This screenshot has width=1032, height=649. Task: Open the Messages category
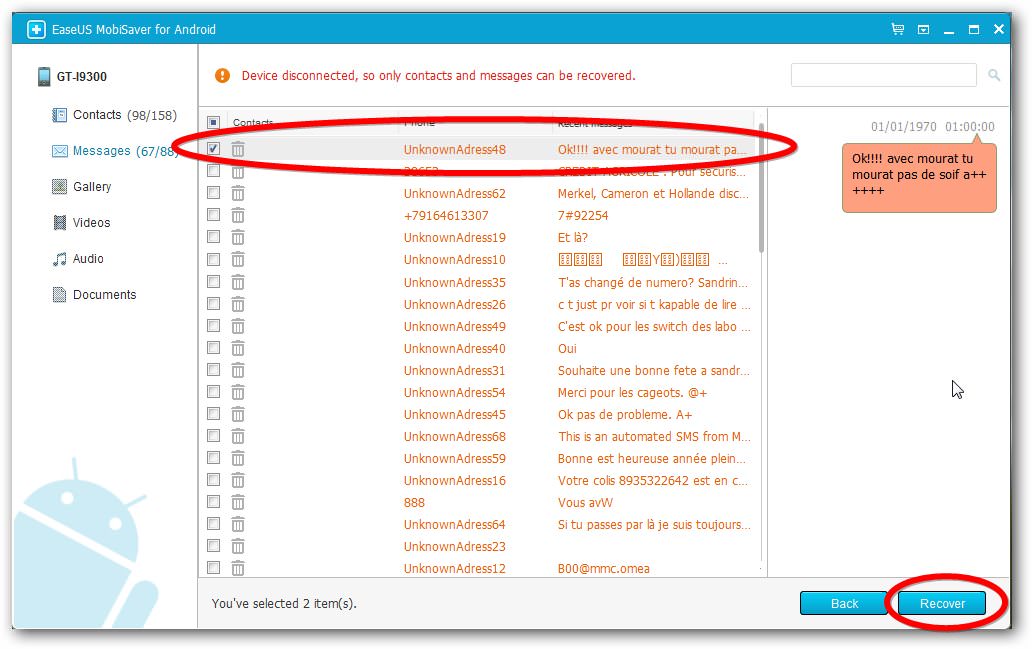[x=115, y=151]
